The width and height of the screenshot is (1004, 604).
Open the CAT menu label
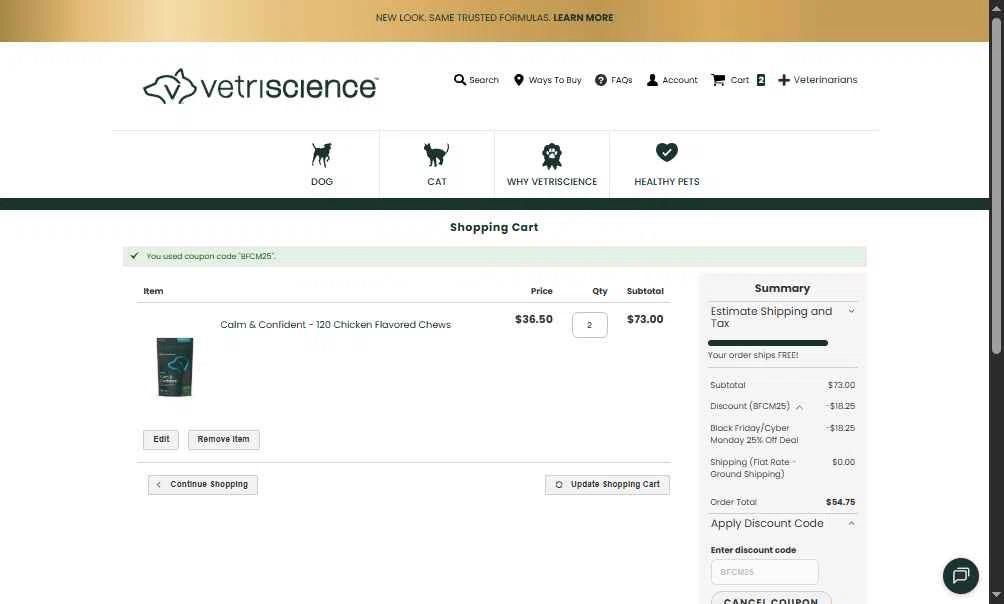(x=437, y=182)
